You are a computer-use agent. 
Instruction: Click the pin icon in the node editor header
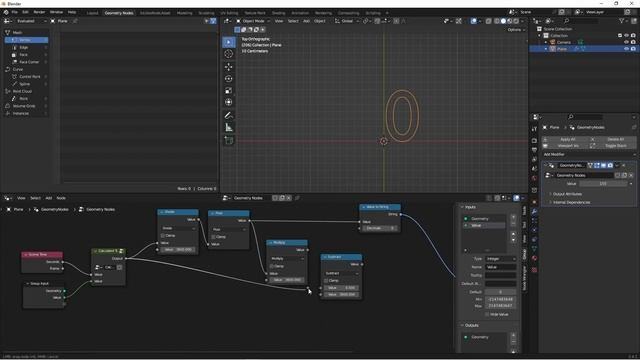[x=297, y=198]
